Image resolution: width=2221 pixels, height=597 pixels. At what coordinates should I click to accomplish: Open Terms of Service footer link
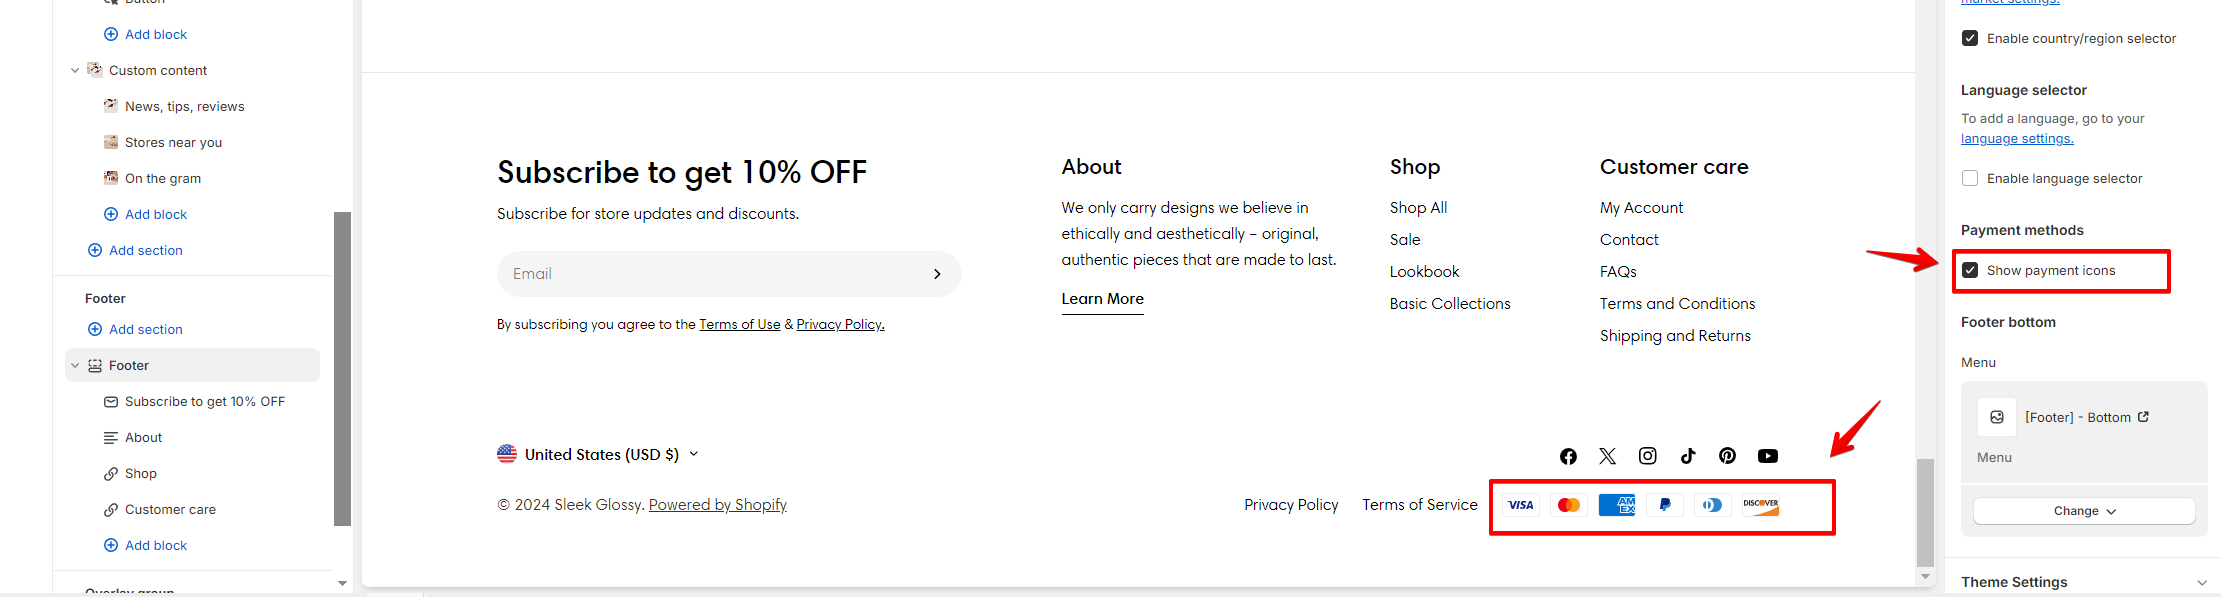pos(1419,505)
